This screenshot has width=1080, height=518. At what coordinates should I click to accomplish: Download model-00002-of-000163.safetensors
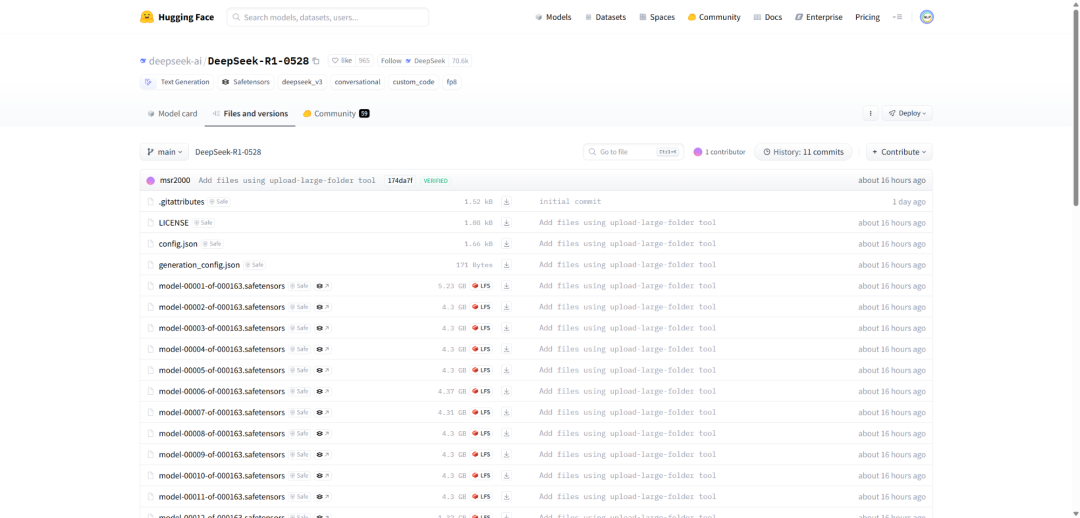[x=506, y=307]
